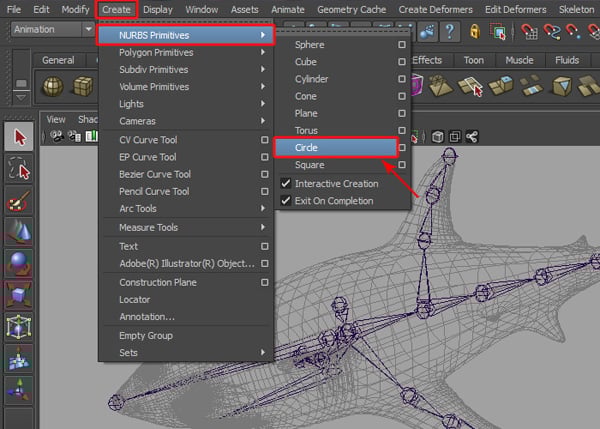The height and width of the screenshot is (429, 600).
Task: Click the polygon sphere shelf icon
Action: [51, 87]
